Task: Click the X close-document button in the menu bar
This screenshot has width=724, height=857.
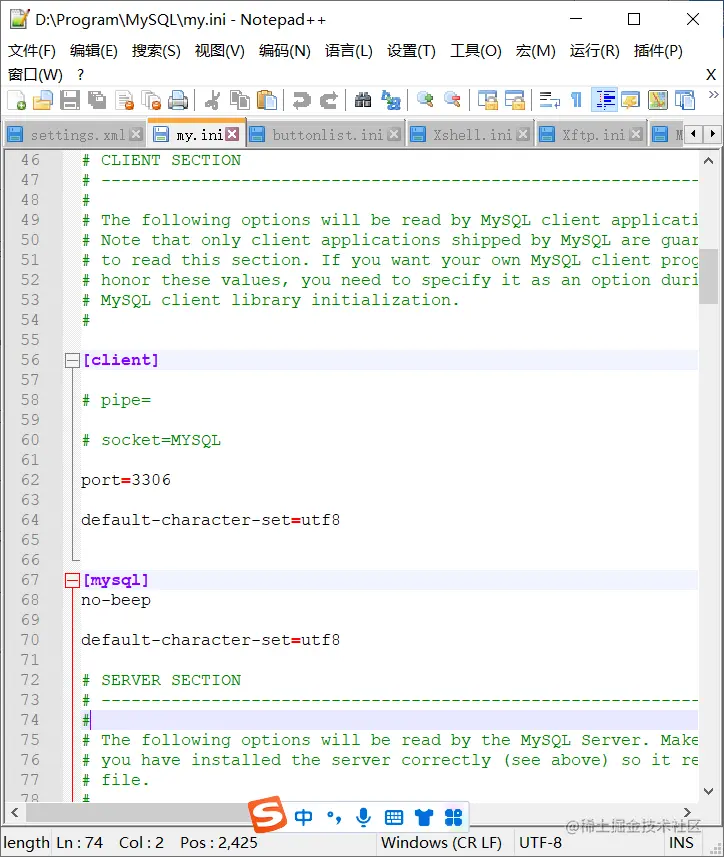Action: pos(711,74)
